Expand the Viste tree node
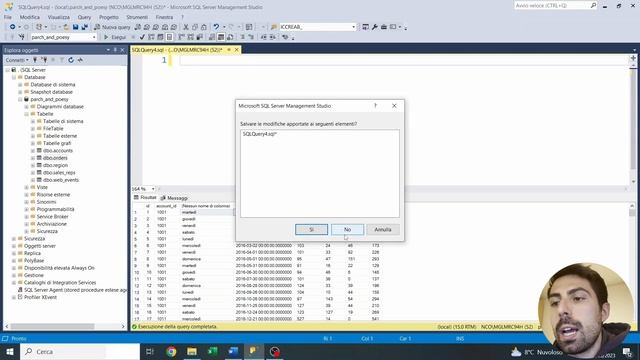This screenshot has height=360, width=640. pos(27,187)
